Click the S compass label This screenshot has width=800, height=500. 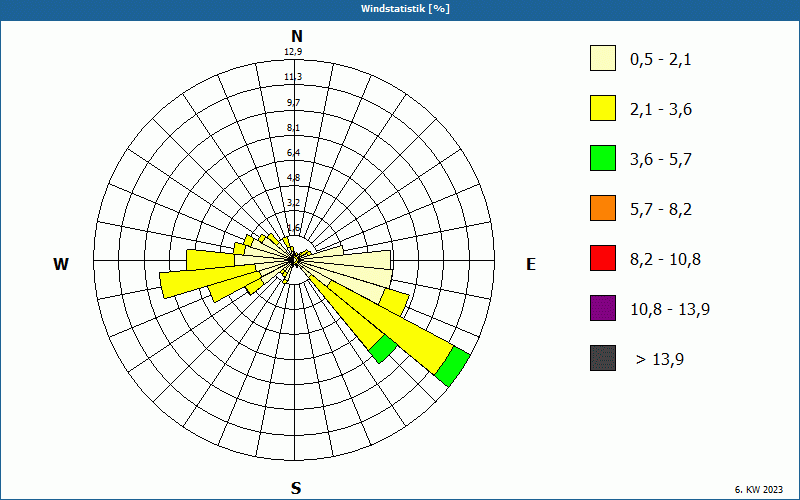296,488
